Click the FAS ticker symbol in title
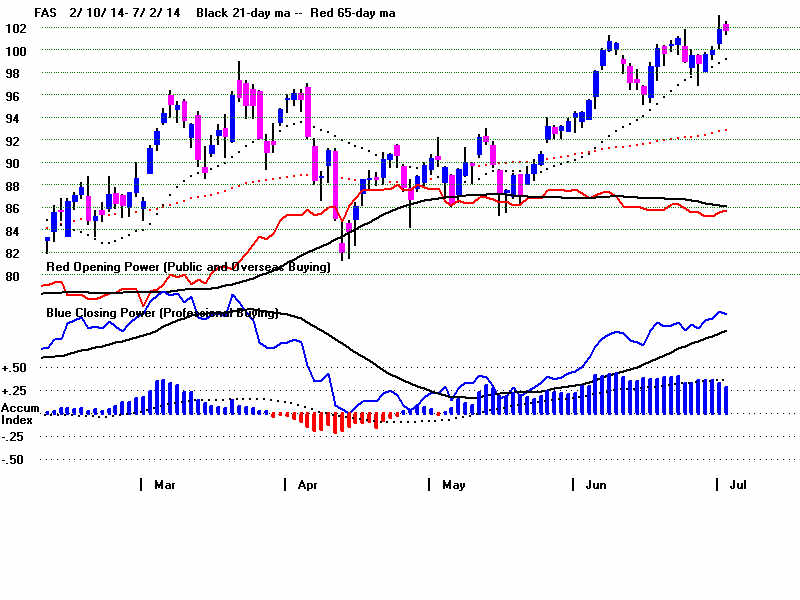This screenshot has width=800, height=600. point(45,13)
